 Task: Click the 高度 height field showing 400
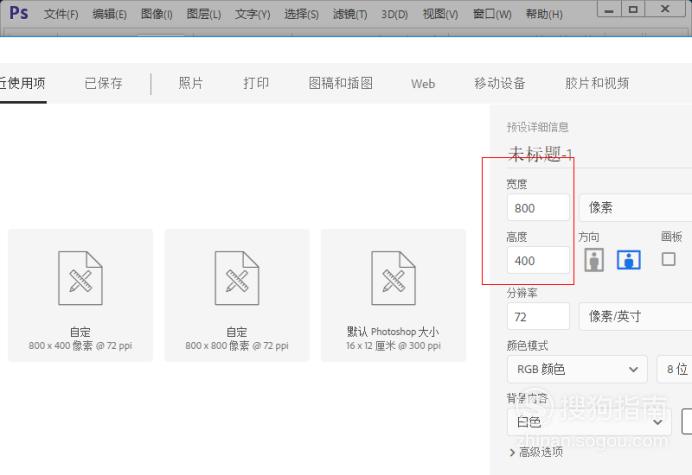click(538, 260)
